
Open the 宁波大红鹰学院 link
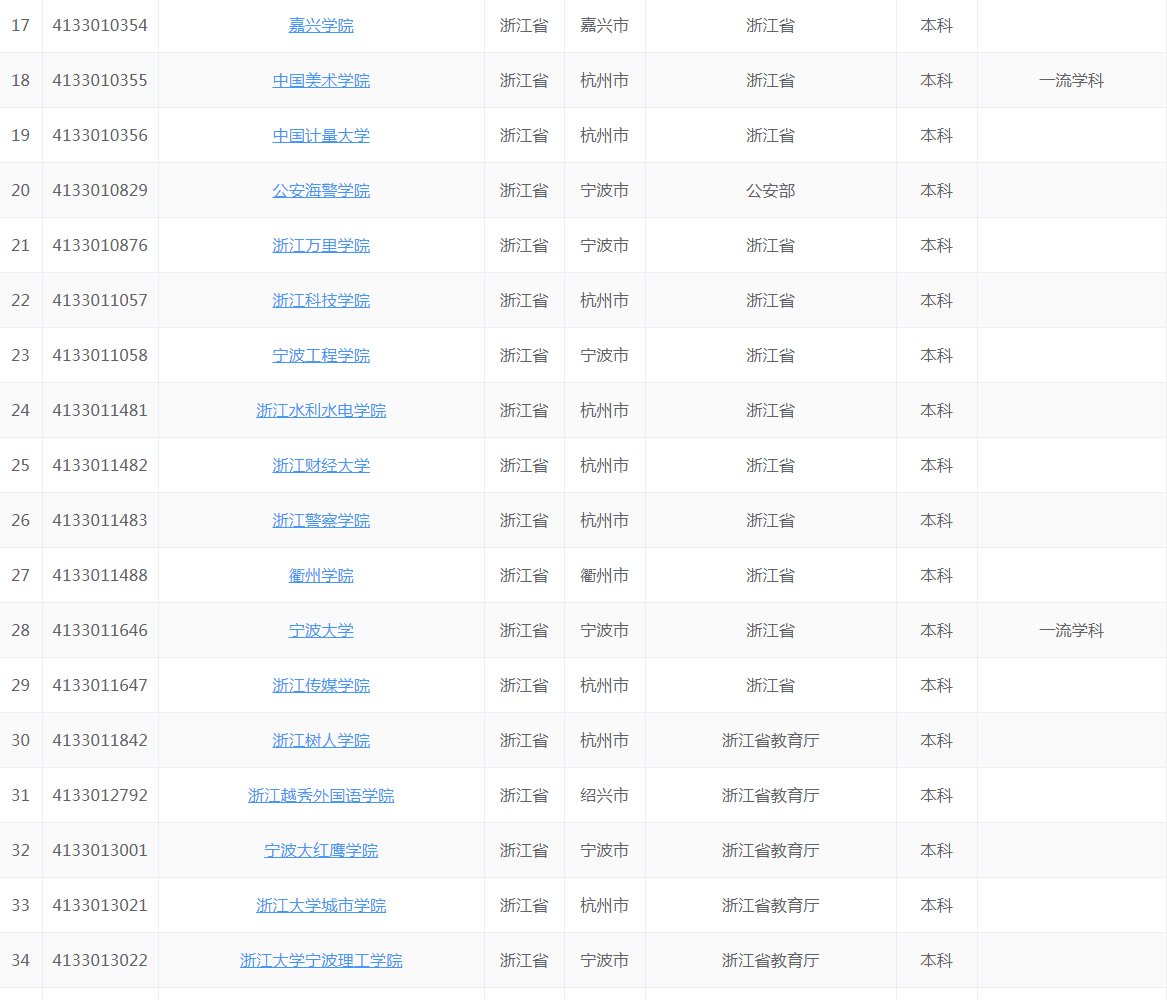(x=321, y=851)
